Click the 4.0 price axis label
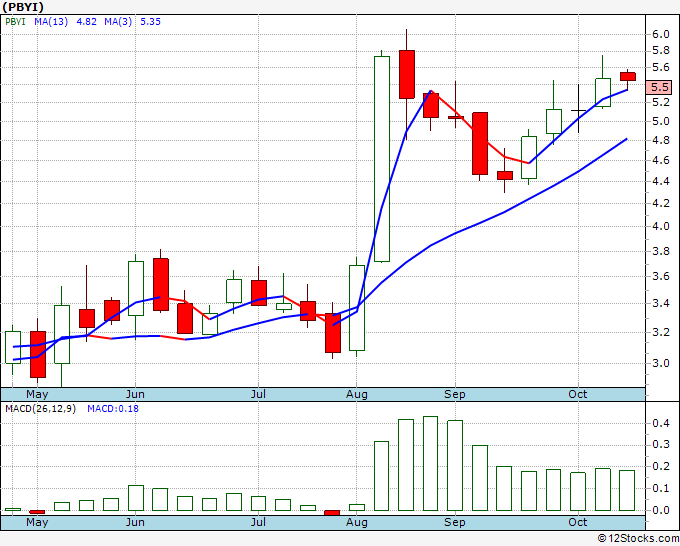 click(x=660, y=226)
